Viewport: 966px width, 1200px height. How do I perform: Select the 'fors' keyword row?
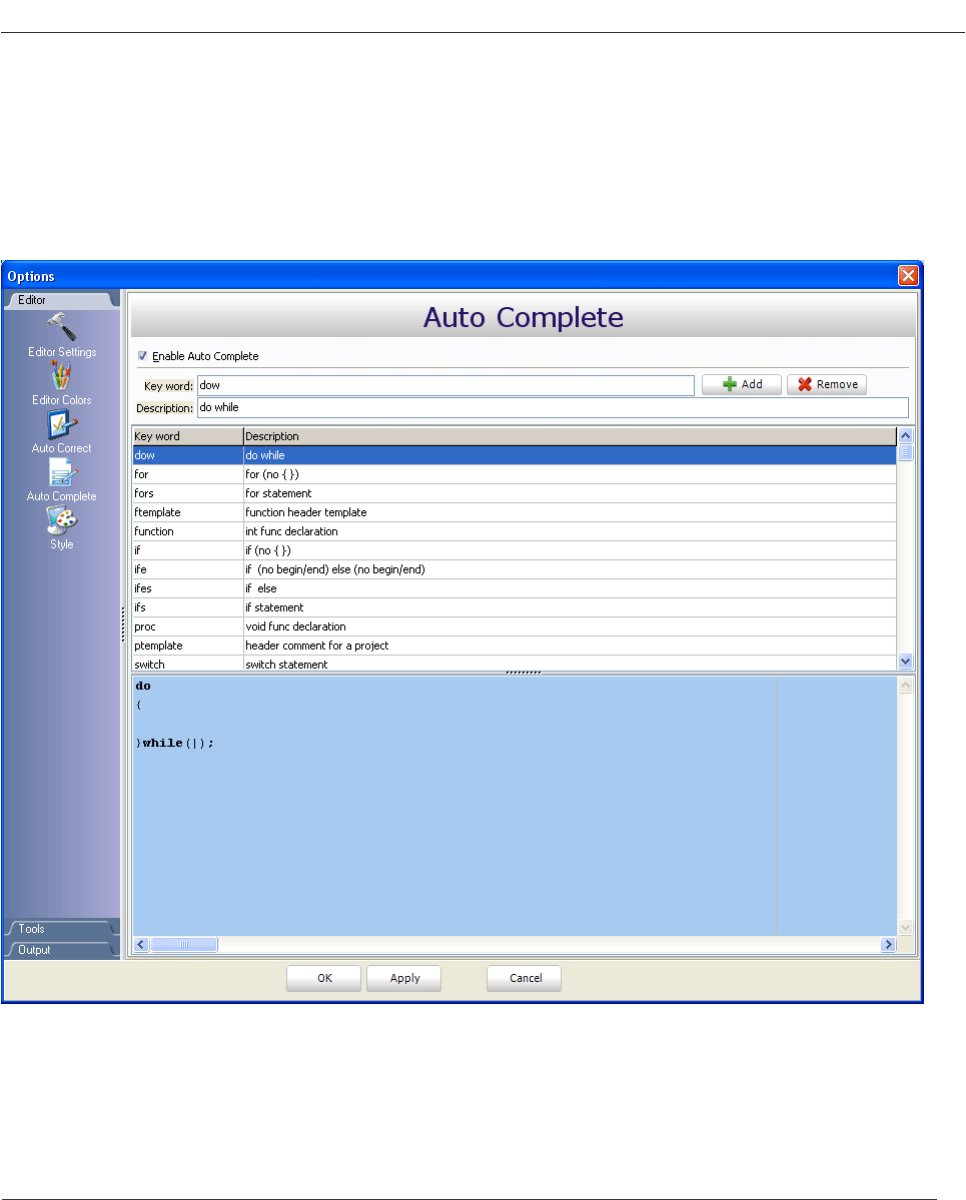click(x=514, y=493)
